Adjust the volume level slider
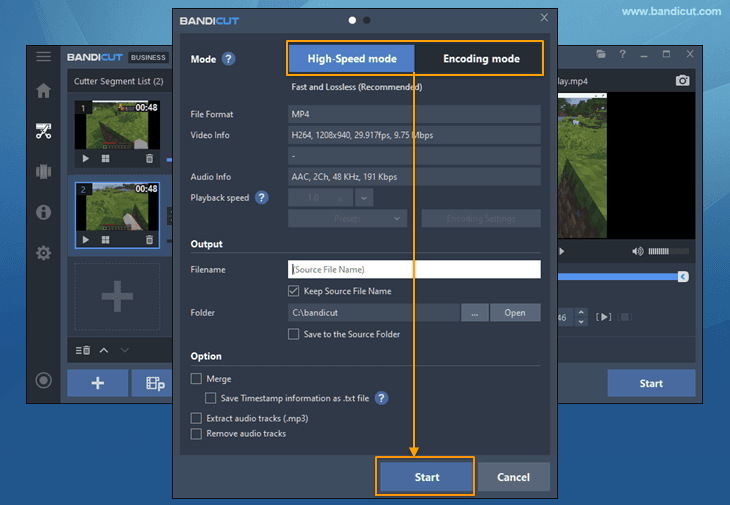The image size is (730, 505). tap(669, 251)
